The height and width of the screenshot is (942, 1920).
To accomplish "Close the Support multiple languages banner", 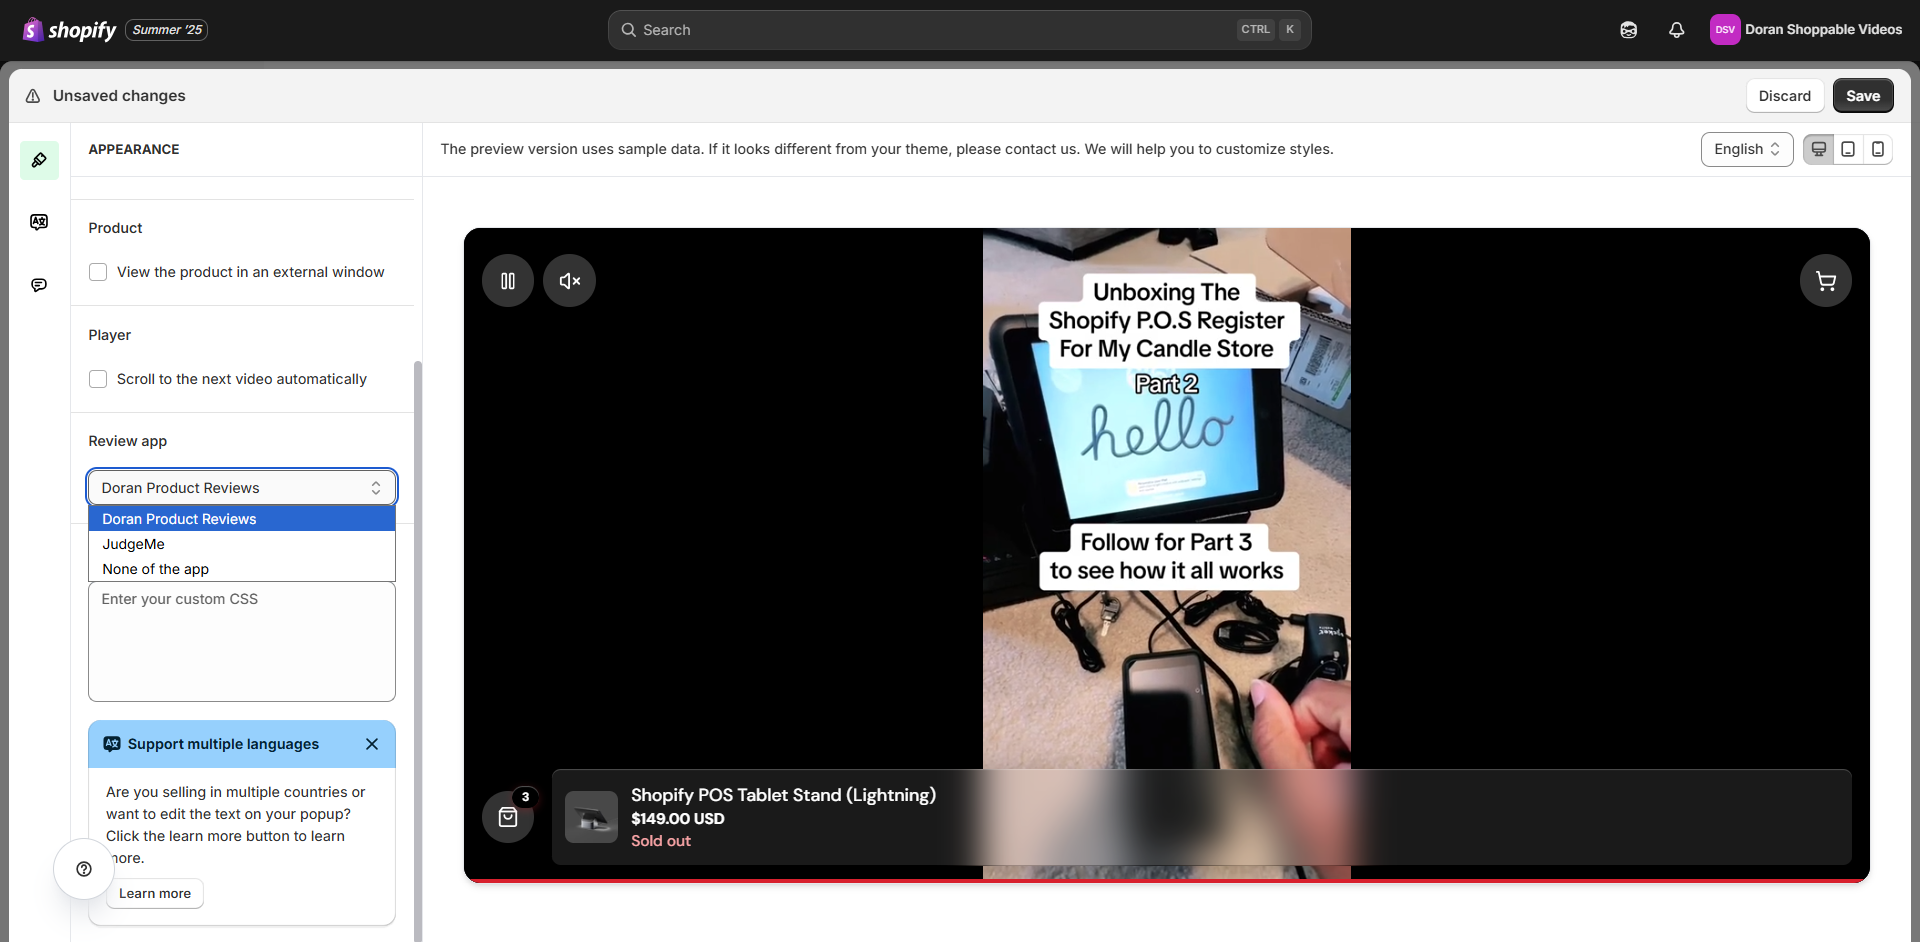I will pyautogui.click(x=372, y=744).
